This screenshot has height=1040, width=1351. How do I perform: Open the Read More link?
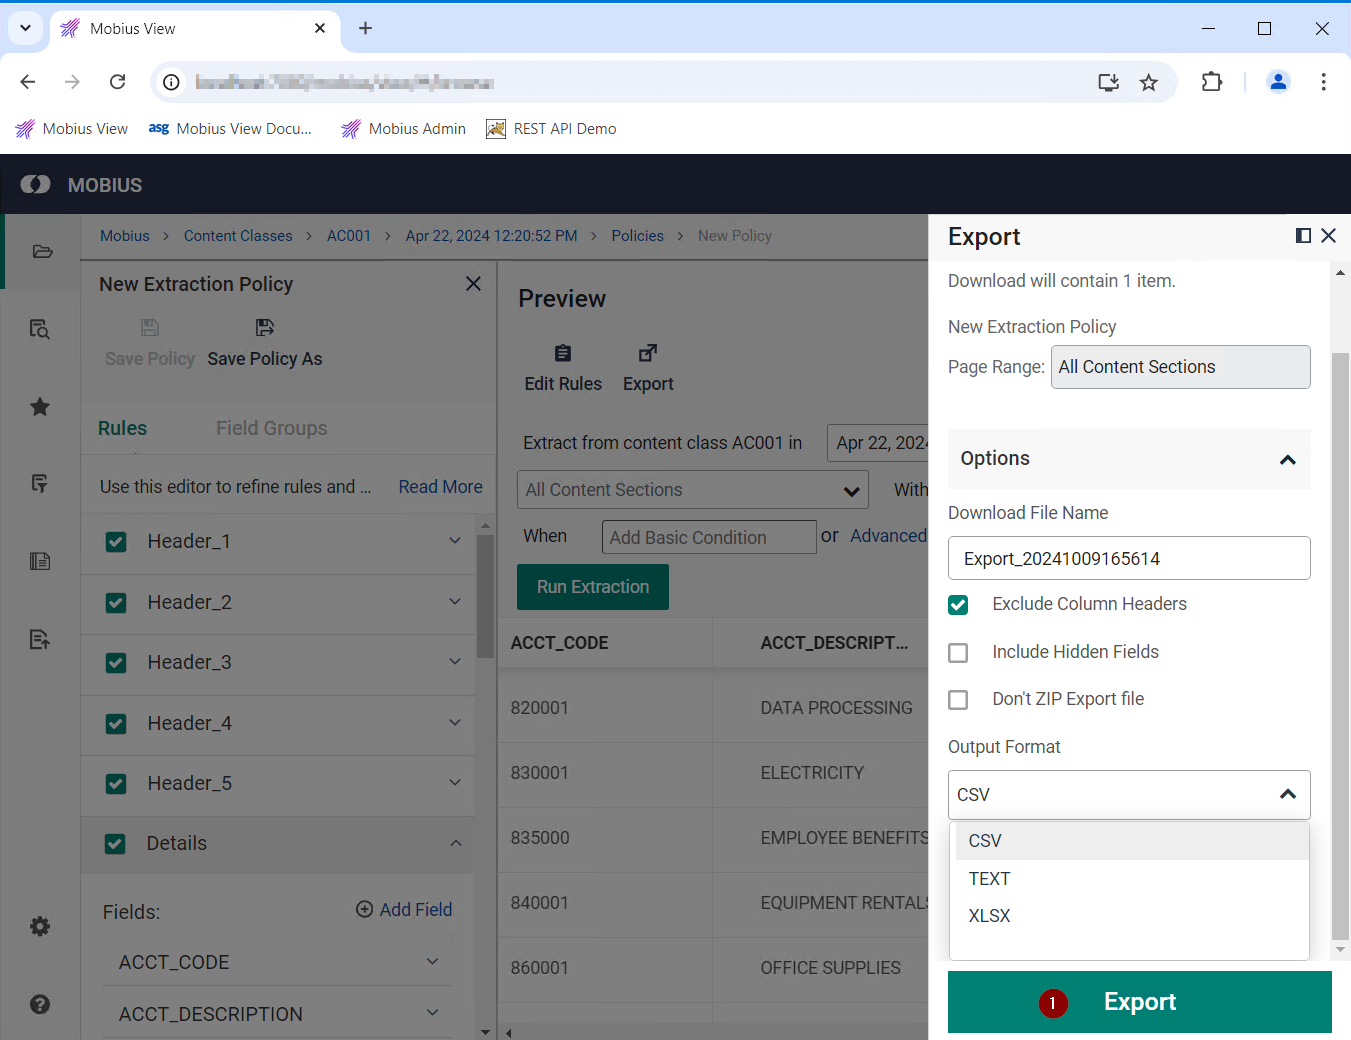(440, 487)
